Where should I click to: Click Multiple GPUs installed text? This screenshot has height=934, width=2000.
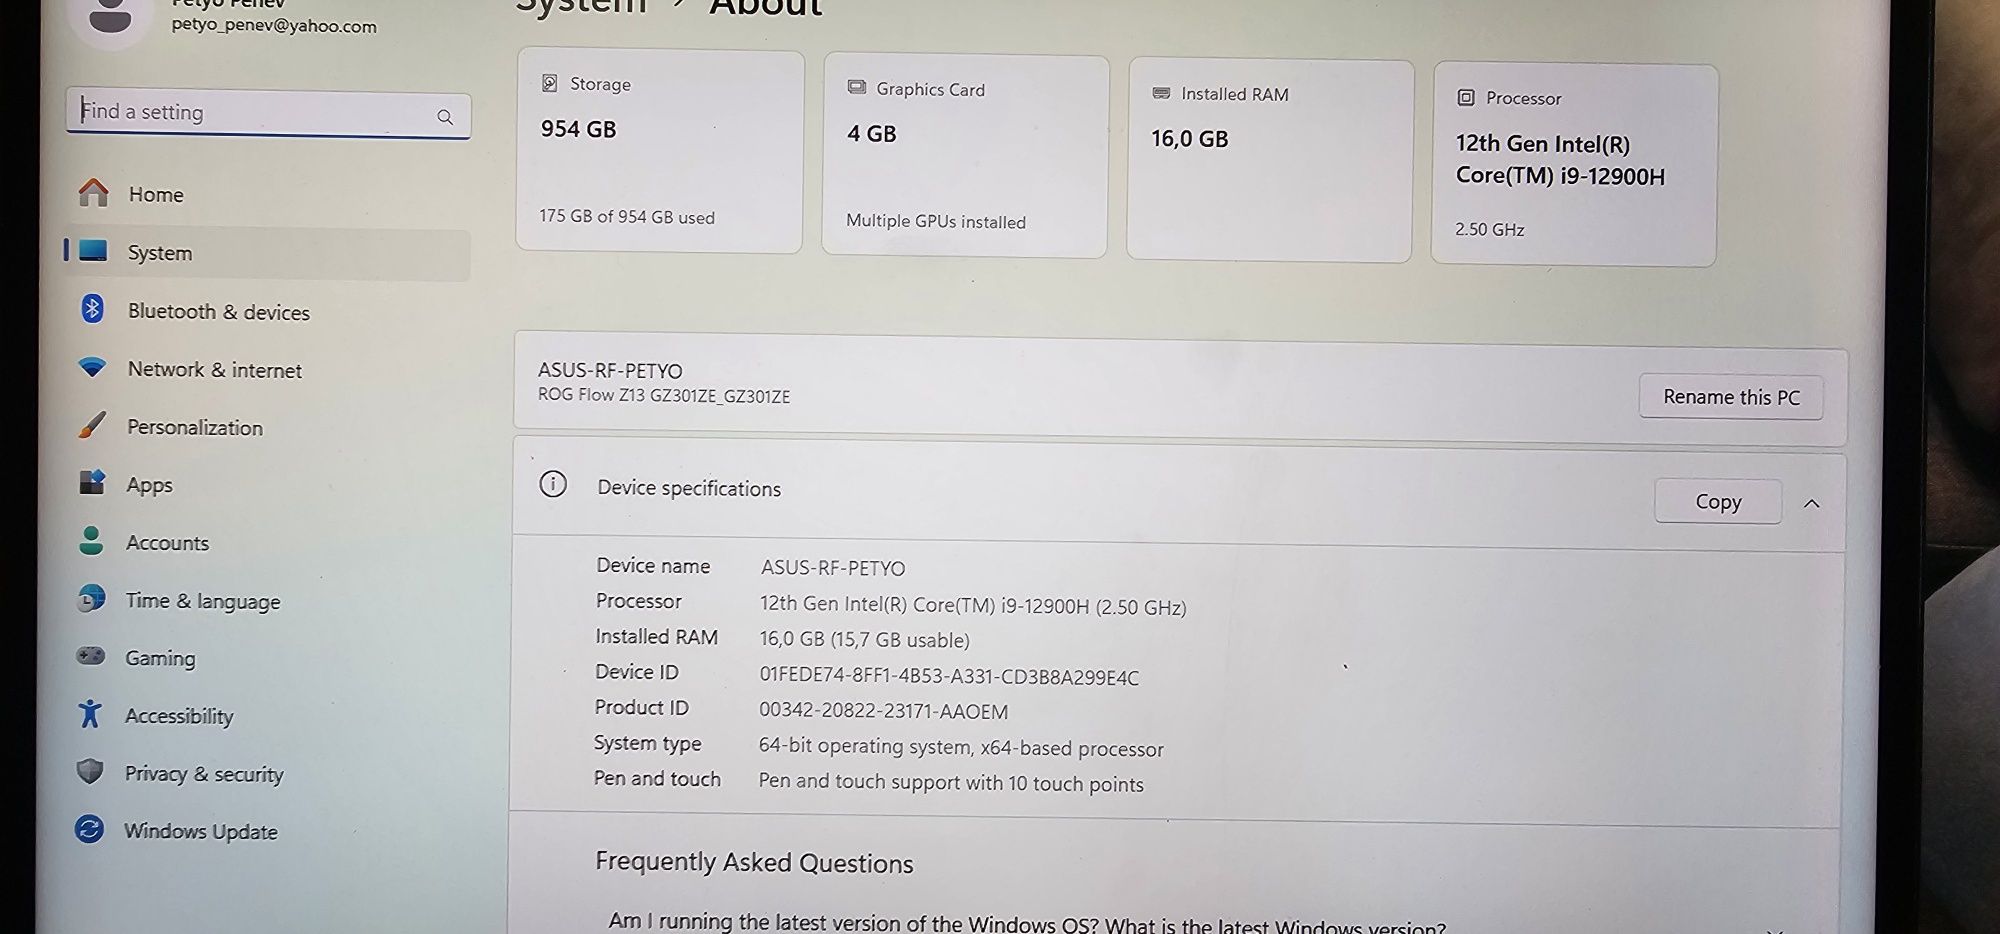click(x=936, y=221)
